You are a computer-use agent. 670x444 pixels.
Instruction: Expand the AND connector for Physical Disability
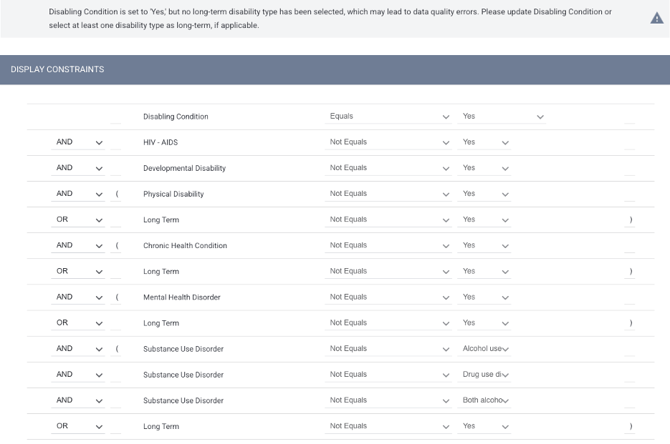pyautogui.click(x=79, y=194)
